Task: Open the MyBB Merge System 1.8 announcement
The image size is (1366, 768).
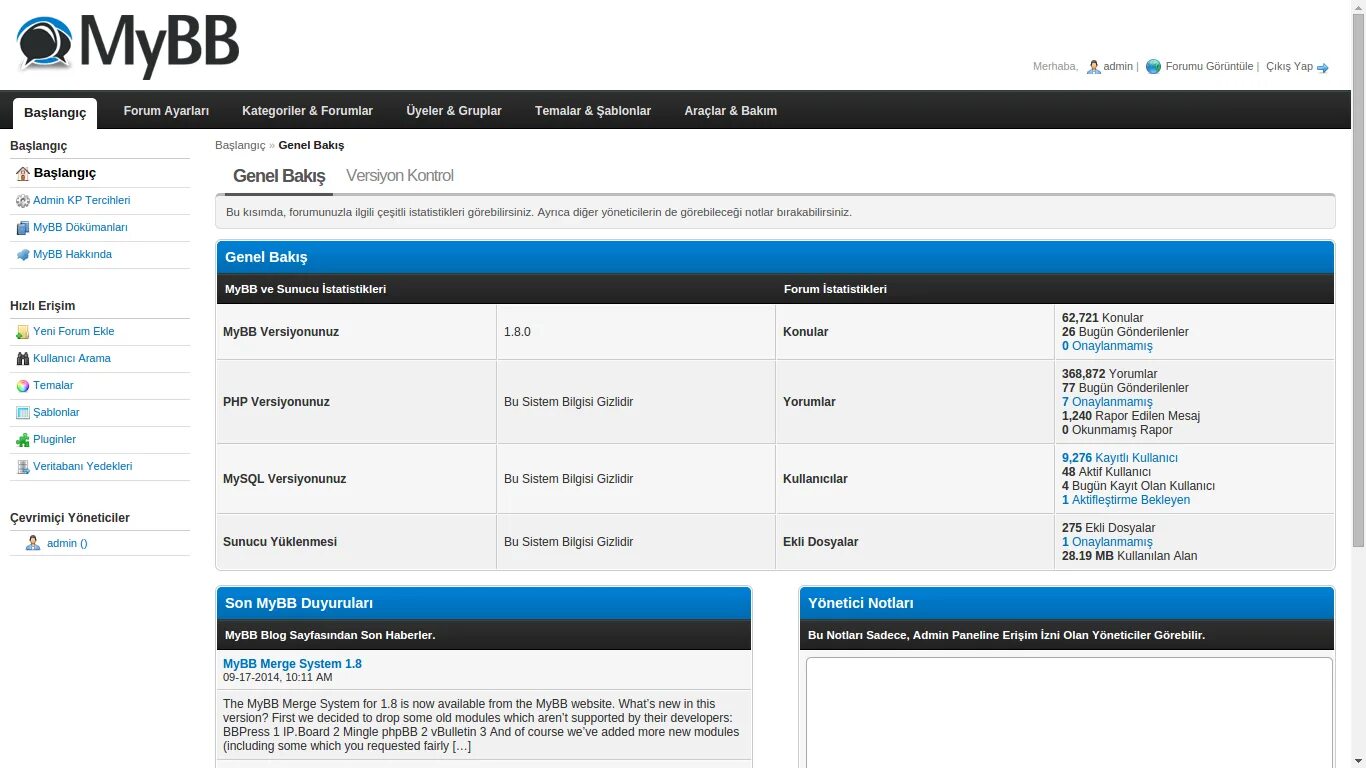Action: coord(292,664)
